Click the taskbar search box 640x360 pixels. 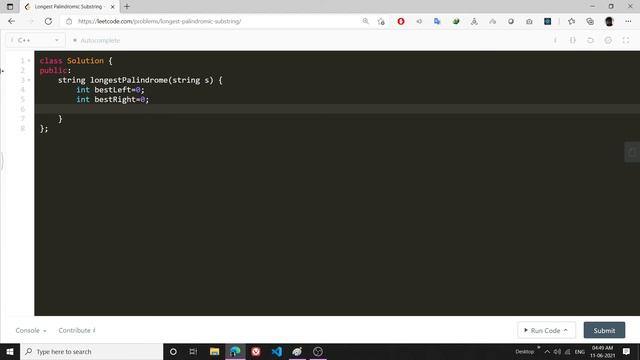coord(91,351)
